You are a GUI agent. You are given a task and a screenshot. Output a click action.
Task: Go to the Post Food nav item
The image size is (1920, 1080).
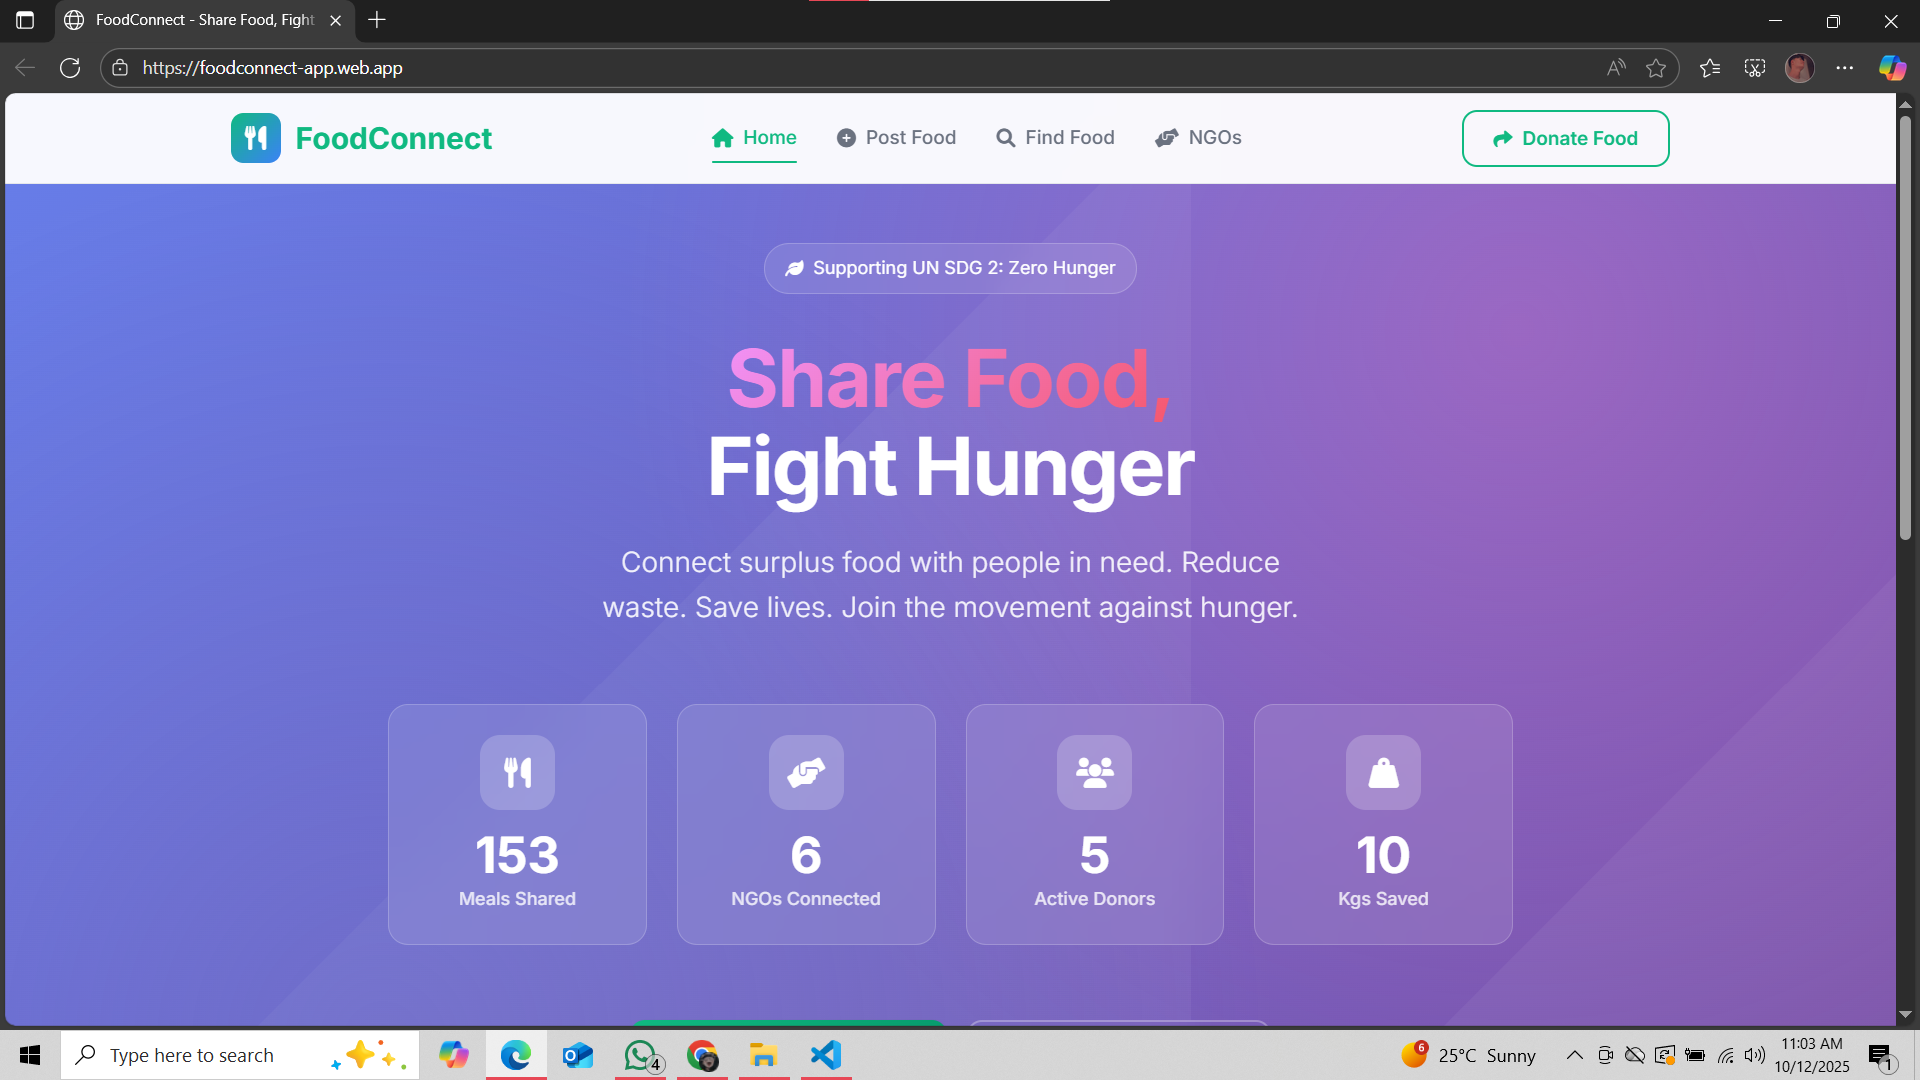pyautogui.click(x=896, y=138)
